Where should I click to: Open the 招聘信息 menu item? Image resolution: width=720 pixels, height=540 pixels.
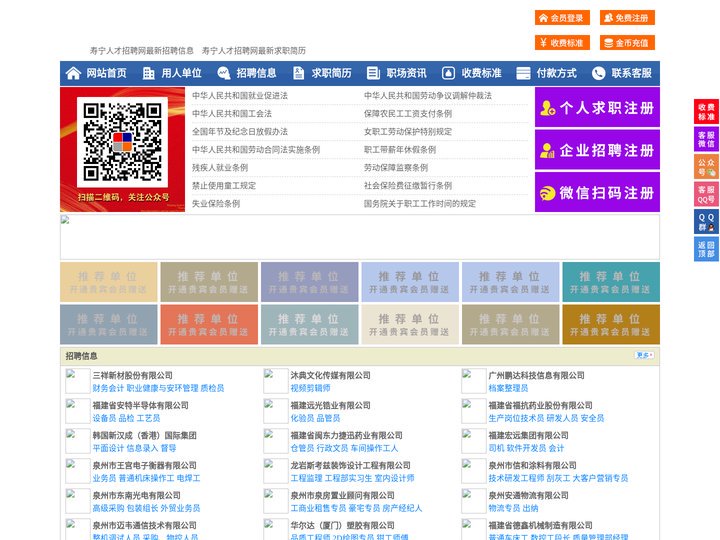(x=256, y=73)
